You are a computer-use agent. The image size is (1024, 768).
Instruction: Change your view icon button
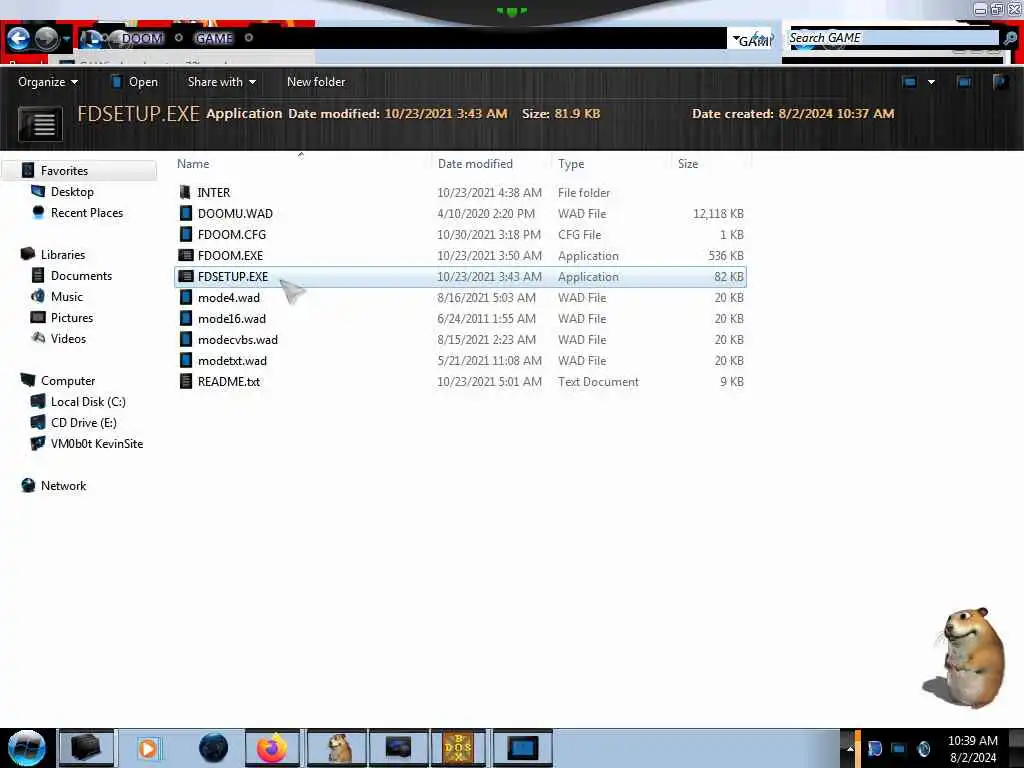pos(909,82)
